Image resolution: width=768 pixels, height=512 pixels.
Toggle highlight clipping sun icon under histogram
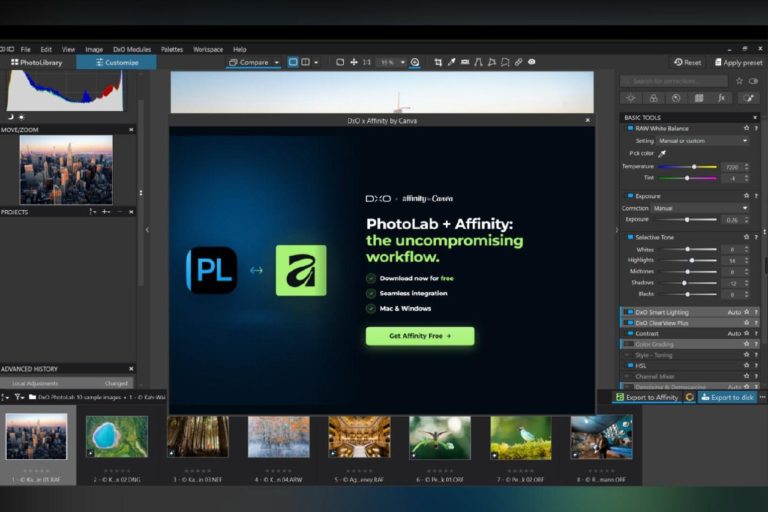coord(21,117)
